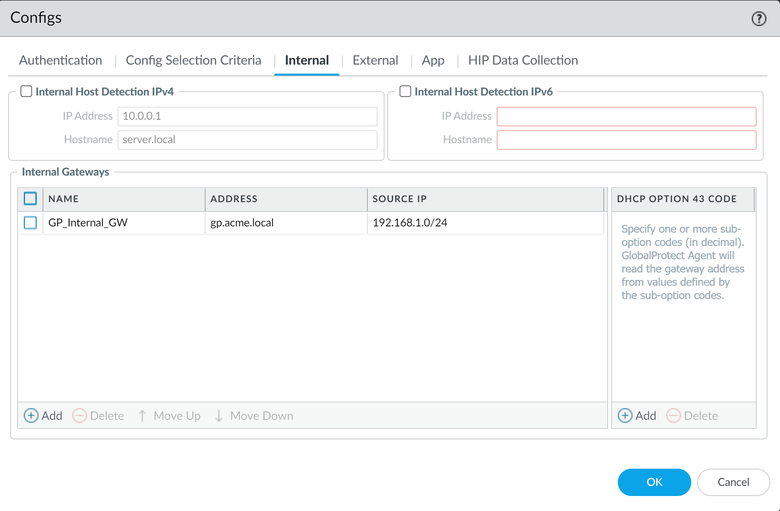The image size is (780, 511).
Task: Toggle the select-all gateways header checkbox
Action: pos(30,199)
